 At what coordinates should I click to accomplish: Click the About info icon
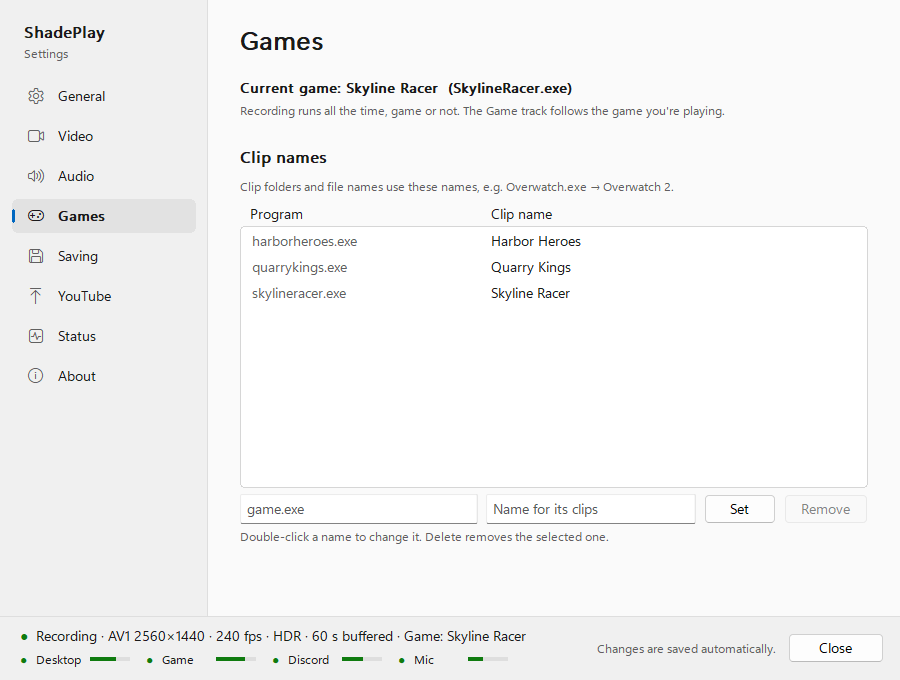click(x=36, y=376)
